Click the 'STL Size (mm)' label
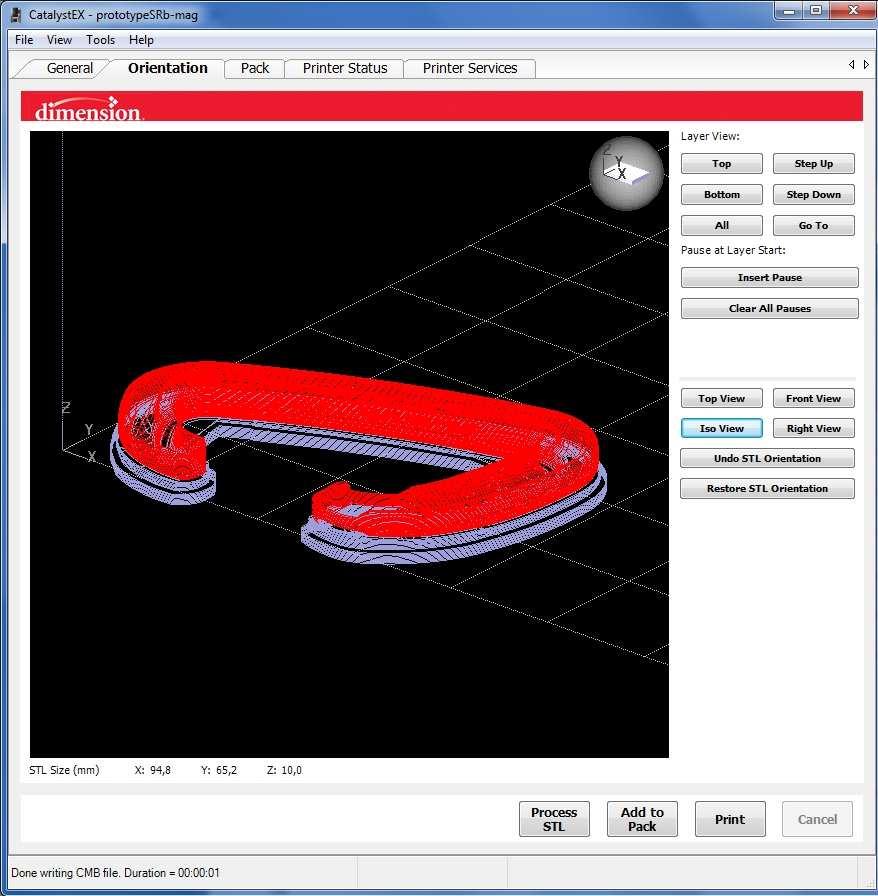Image resolution: width=878 pixels, height=896 pixels. [64, 770]
